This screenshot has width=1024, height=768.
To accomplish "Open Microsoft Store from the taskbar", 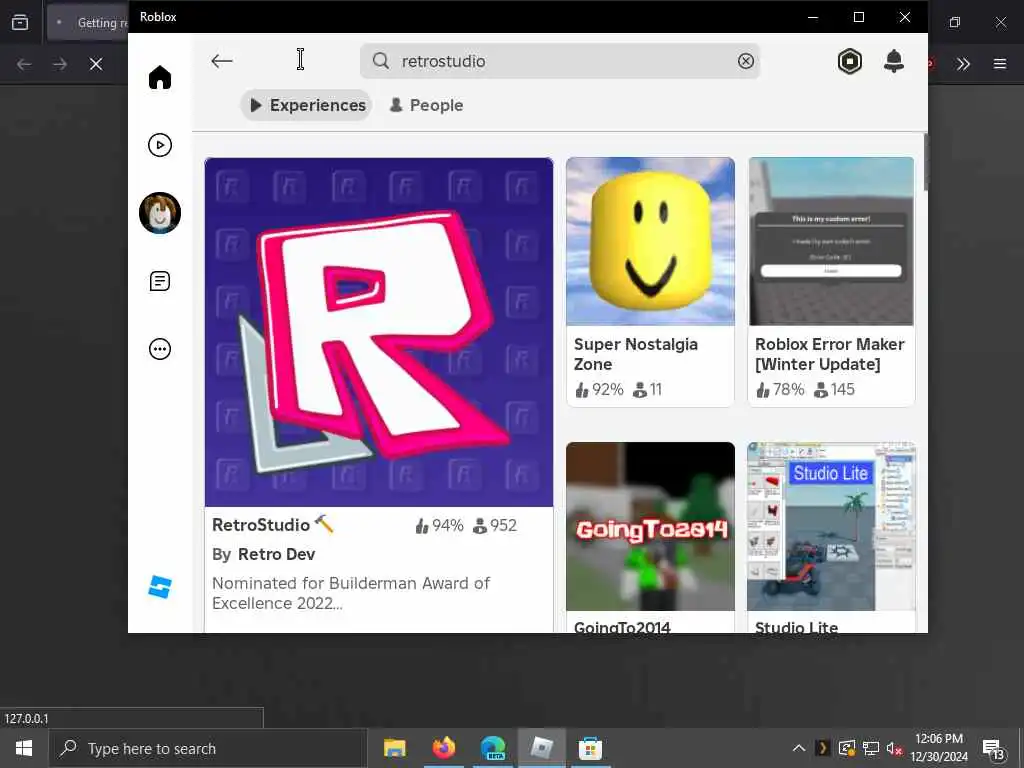I will [x=590, y=748].
